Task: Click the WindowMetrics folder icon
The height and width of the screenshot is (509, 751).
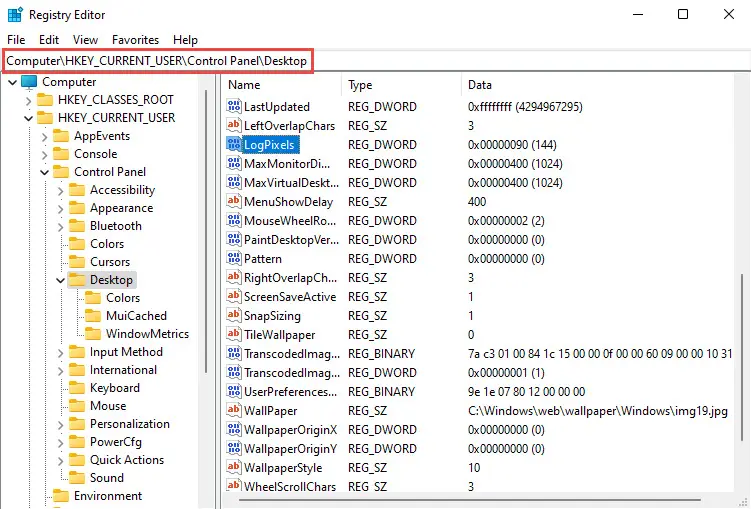Action: tap(93, 334)
